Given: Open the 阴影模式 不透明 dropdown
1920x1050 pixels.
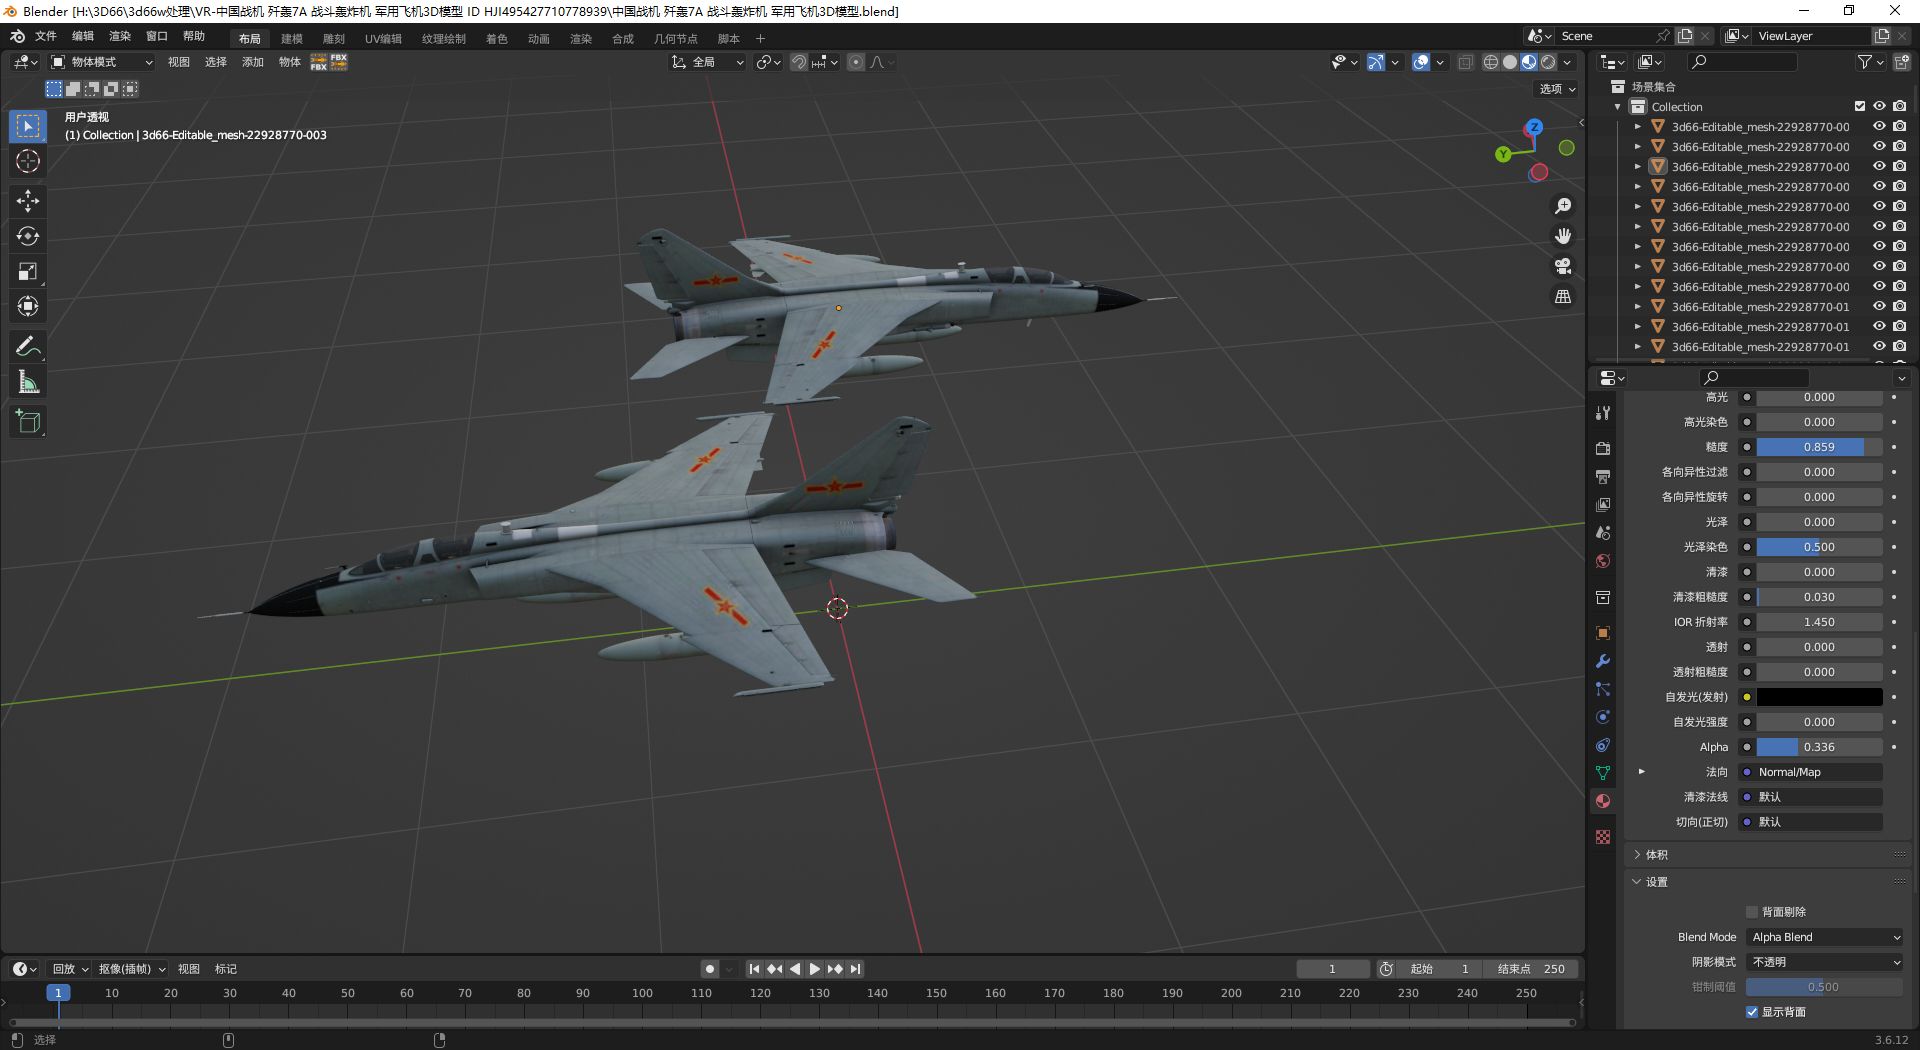Looking at the screenshot, I should click(x=1825, y=962).
